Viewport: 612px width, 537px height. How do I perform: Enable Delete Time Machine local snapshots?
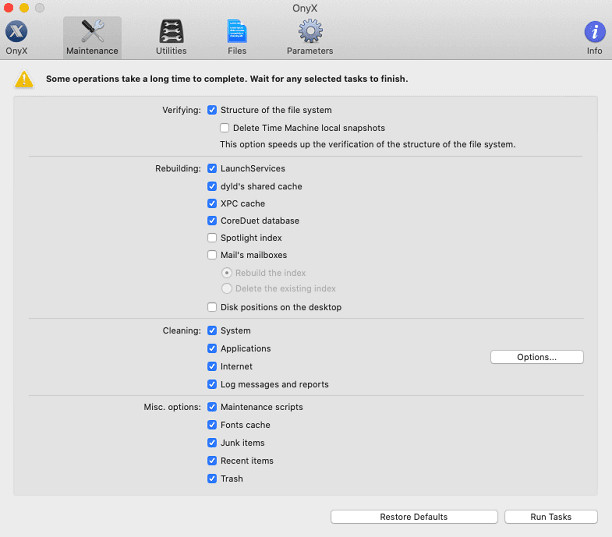(x=224, y=128)
